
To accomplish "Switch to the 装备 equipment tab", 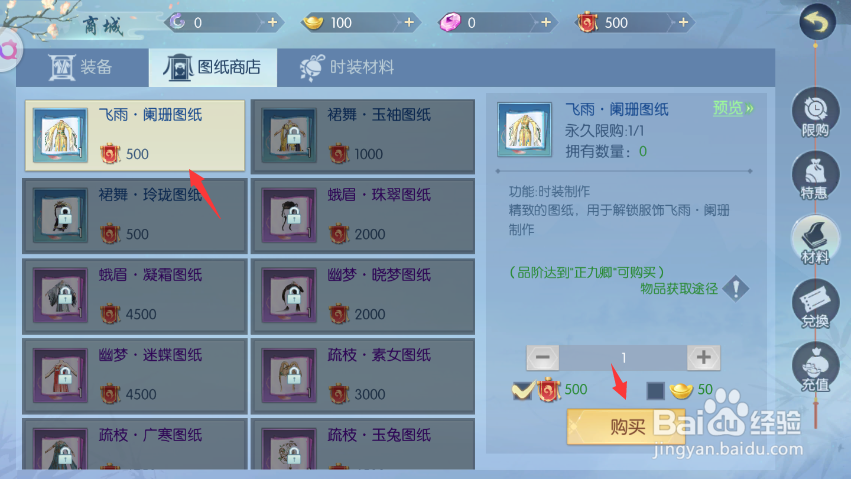I will point(82,67).
